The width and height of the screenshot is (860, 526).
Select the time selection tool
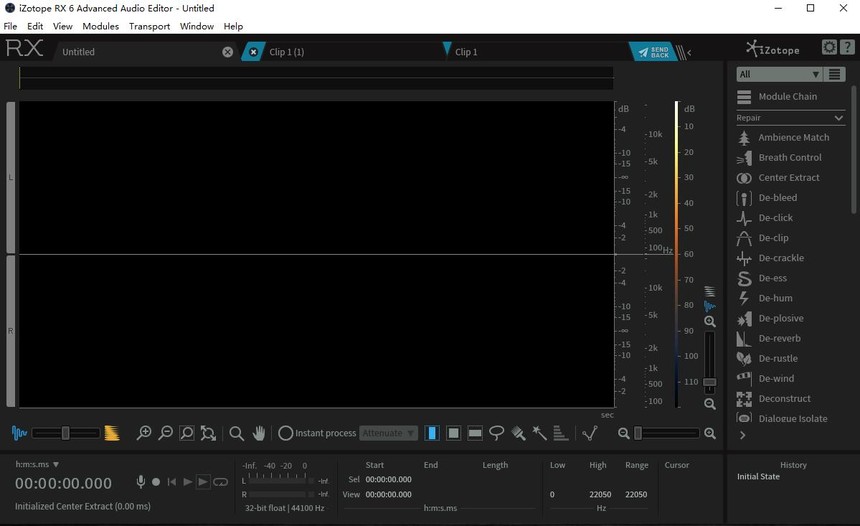coord(432,433)
